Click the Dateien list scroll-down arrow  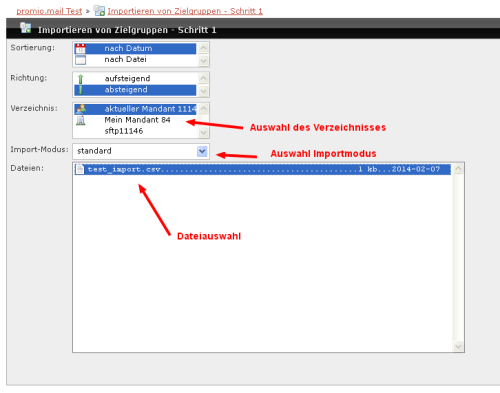(x=458, y=346)
